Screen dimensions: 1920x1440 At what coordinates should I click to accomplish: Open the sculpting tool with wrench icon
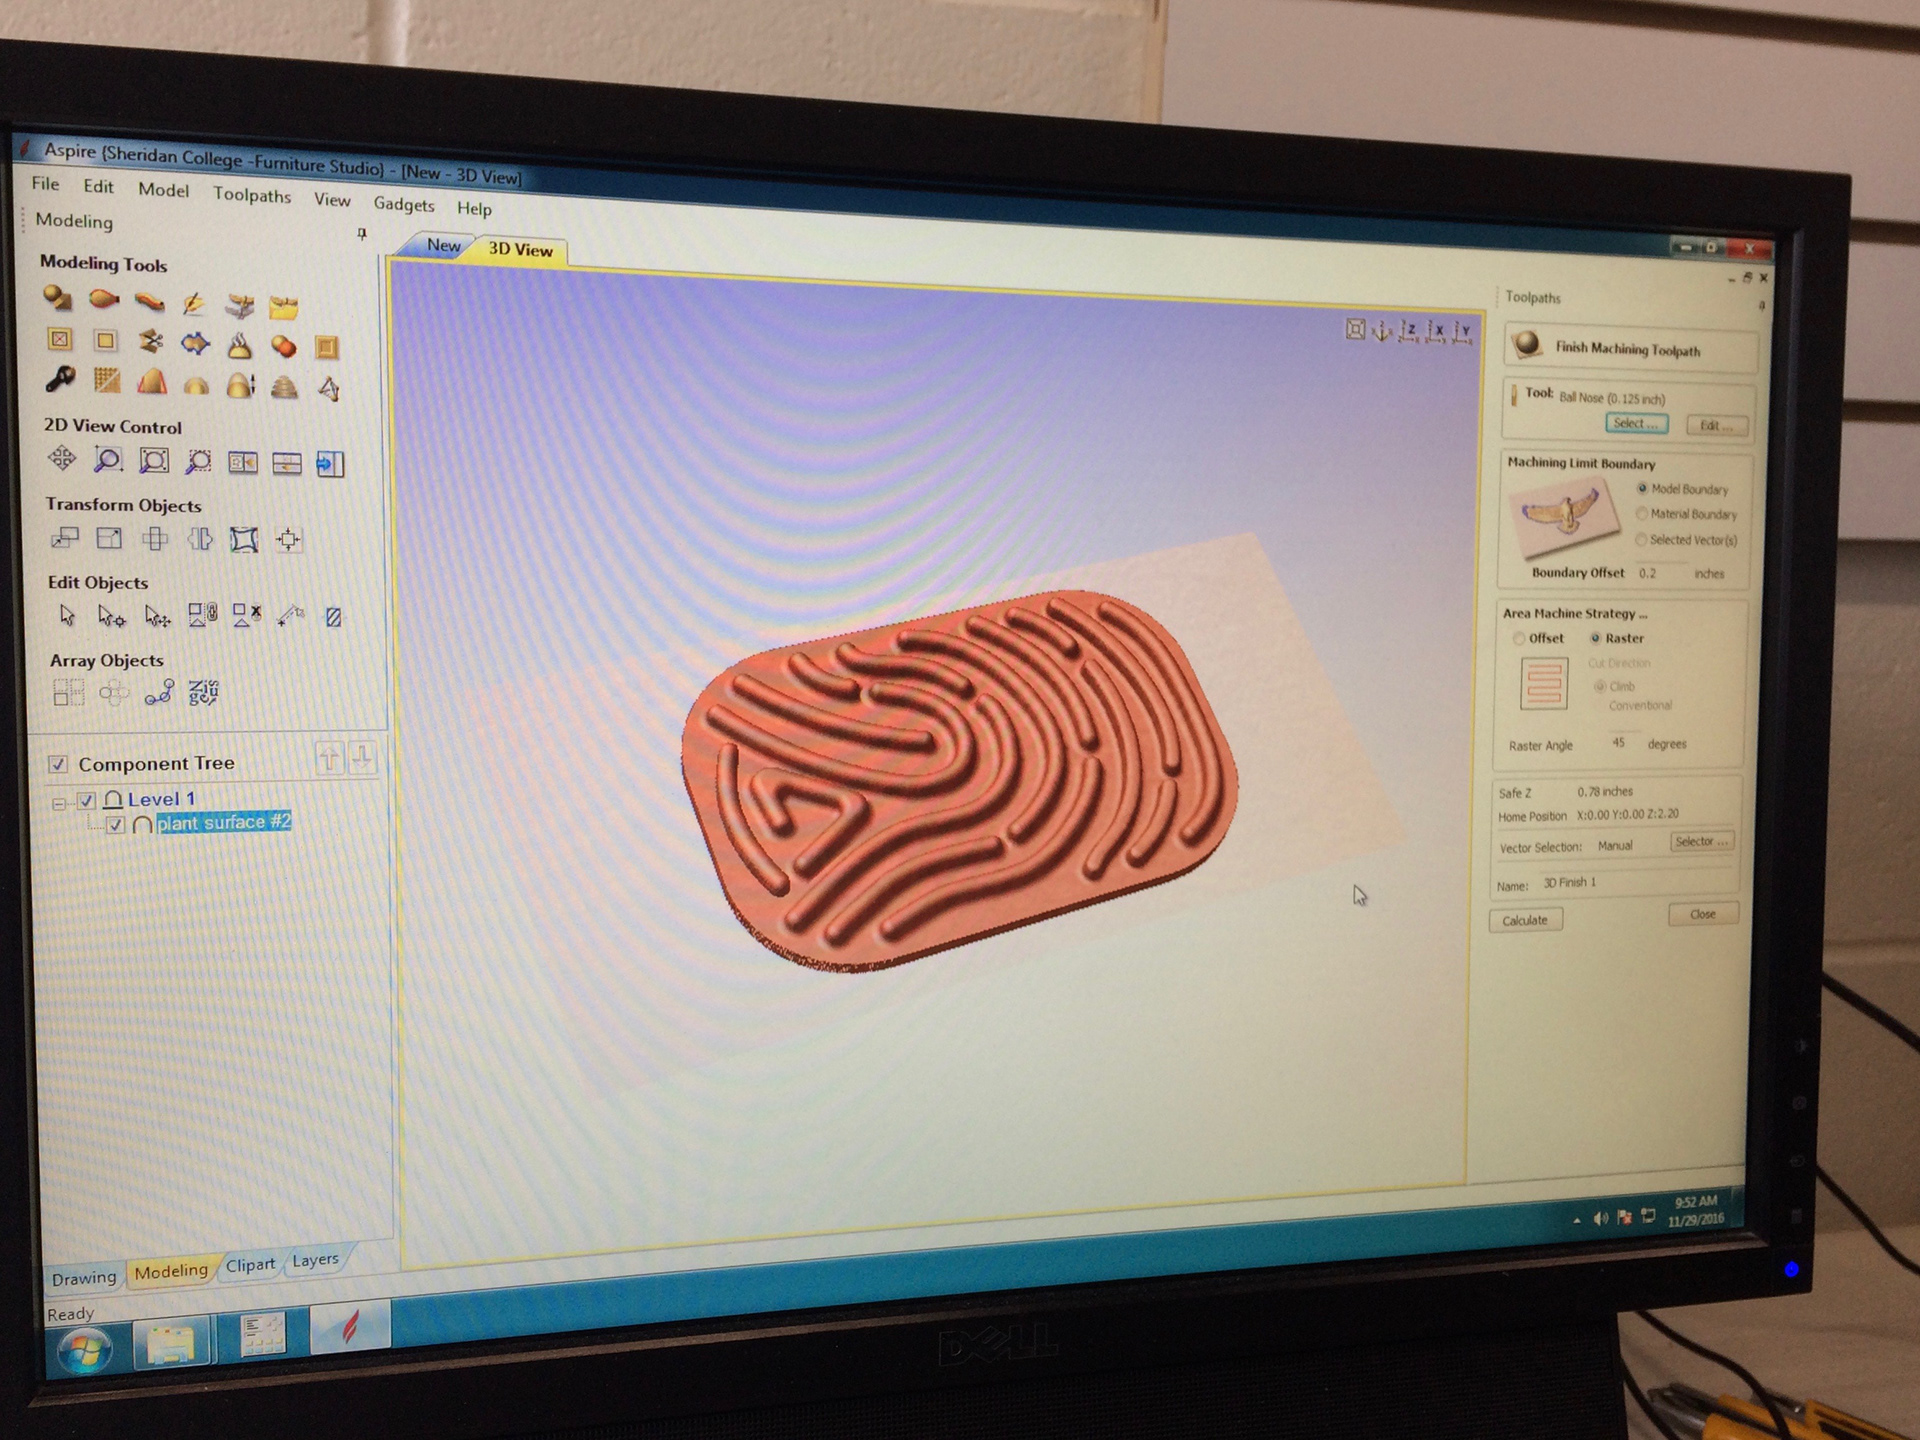60,380
